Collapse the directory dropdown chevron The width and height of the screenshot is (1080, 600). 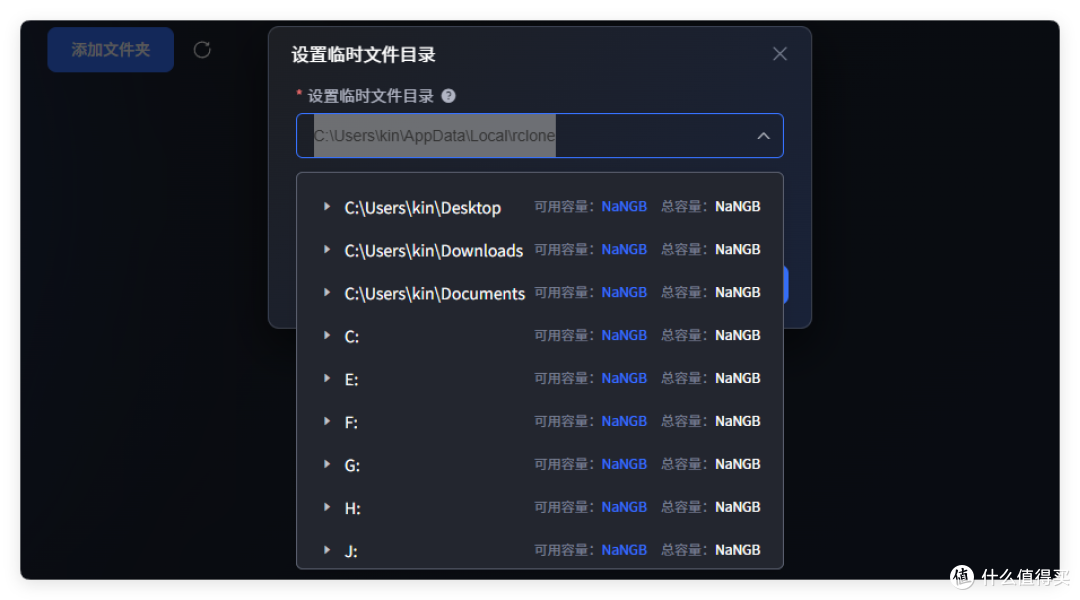763,136
